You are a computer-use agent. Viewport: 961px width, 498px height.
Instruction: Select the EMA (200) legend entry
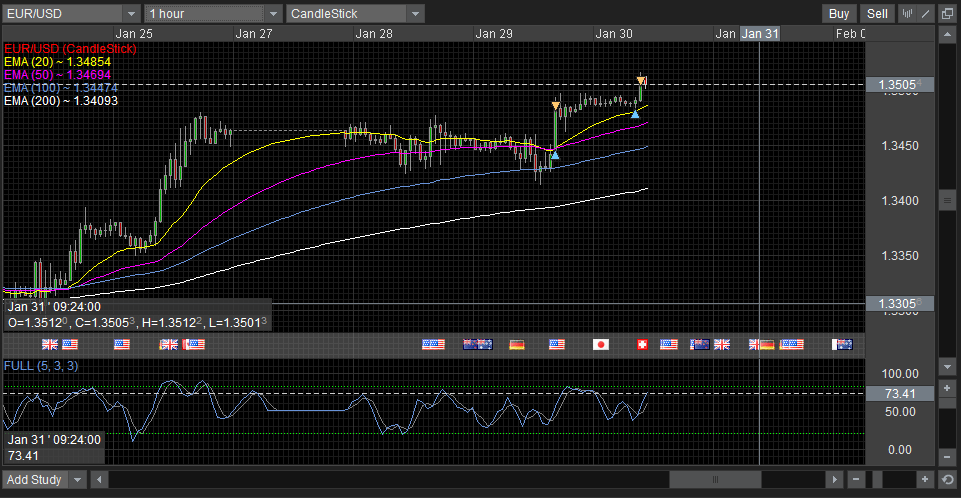61,101
